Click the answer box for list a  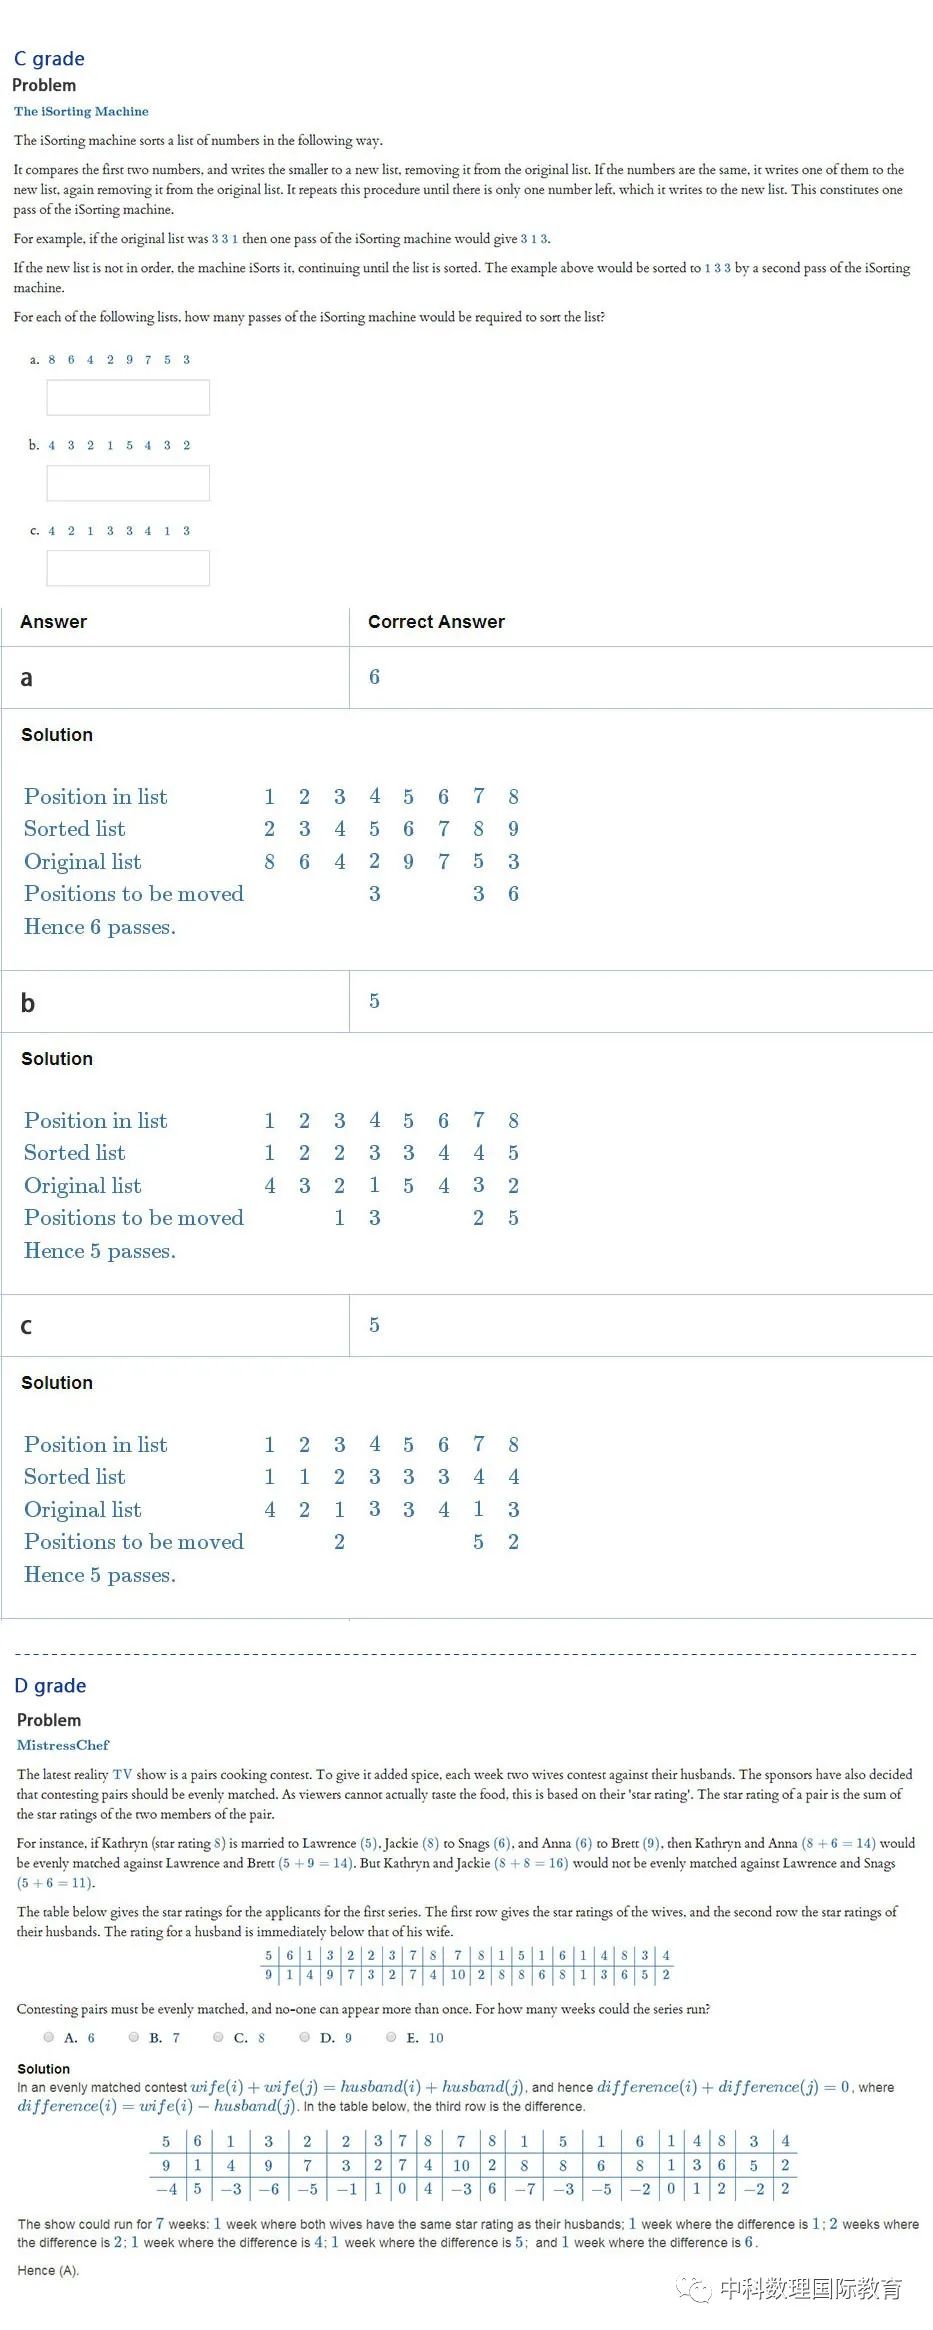[x=128, y=397]
